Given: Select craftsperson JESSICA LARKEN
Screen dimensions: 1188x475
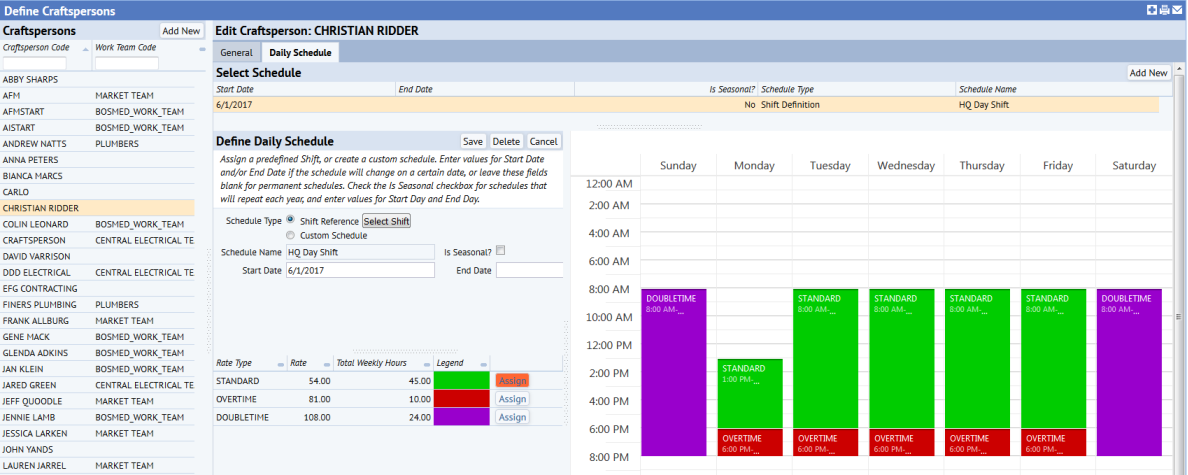Looking at the screenshot, I should pos(97,433).
